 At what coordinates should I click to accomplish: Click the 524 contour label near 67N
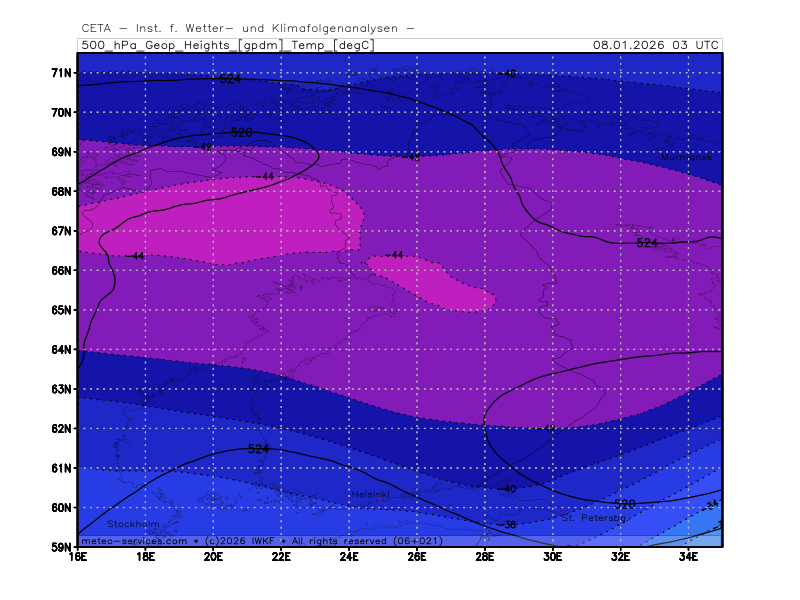click(x=647, y=242)
